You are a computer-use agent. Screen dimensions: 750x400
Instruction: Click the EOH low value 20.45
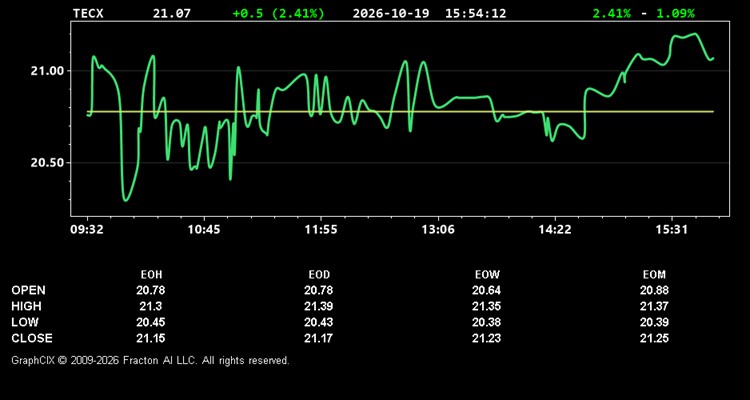coord(151,322)
